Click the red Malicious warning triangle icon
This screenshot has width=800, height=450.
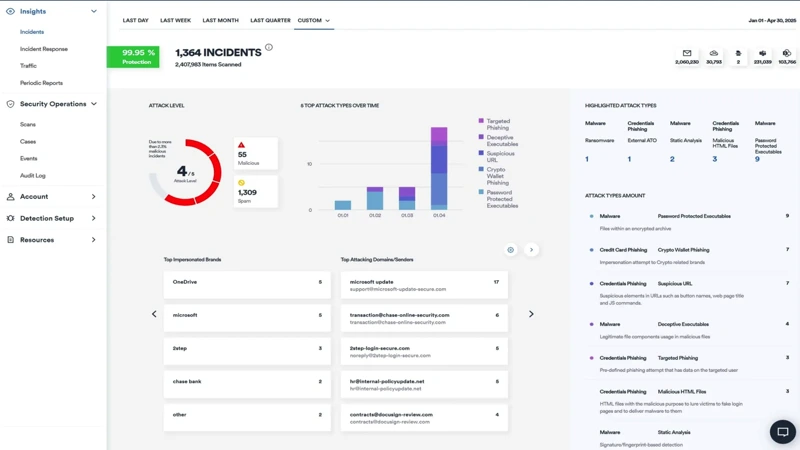(x=241, y=146)
